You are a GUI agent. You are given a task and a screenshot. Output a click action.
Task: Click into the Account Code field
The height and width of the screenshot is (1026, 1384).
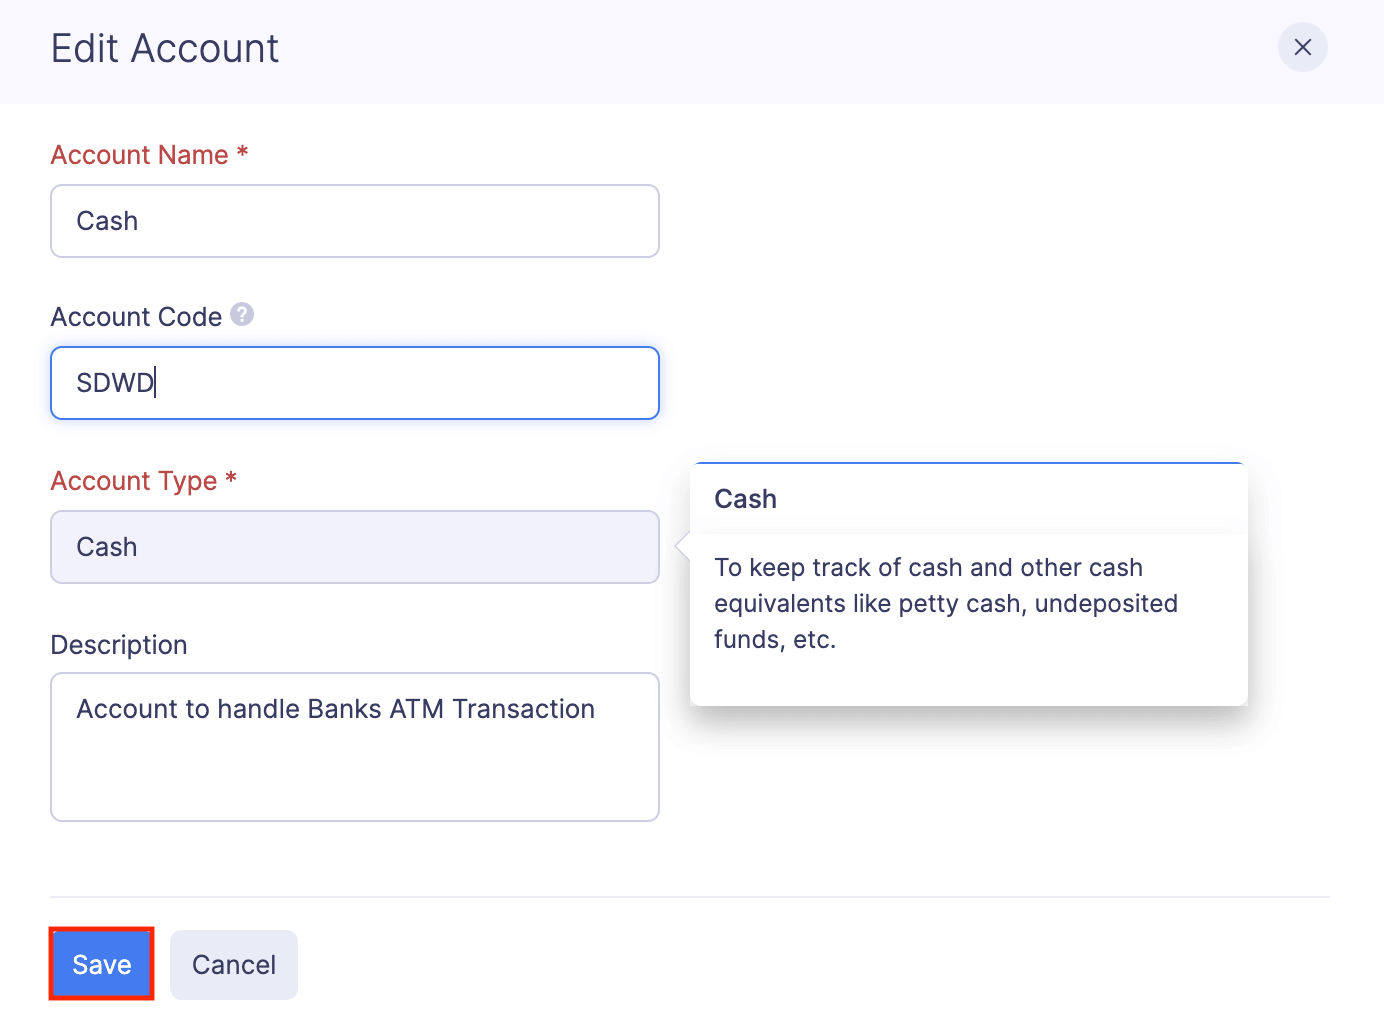355,383
